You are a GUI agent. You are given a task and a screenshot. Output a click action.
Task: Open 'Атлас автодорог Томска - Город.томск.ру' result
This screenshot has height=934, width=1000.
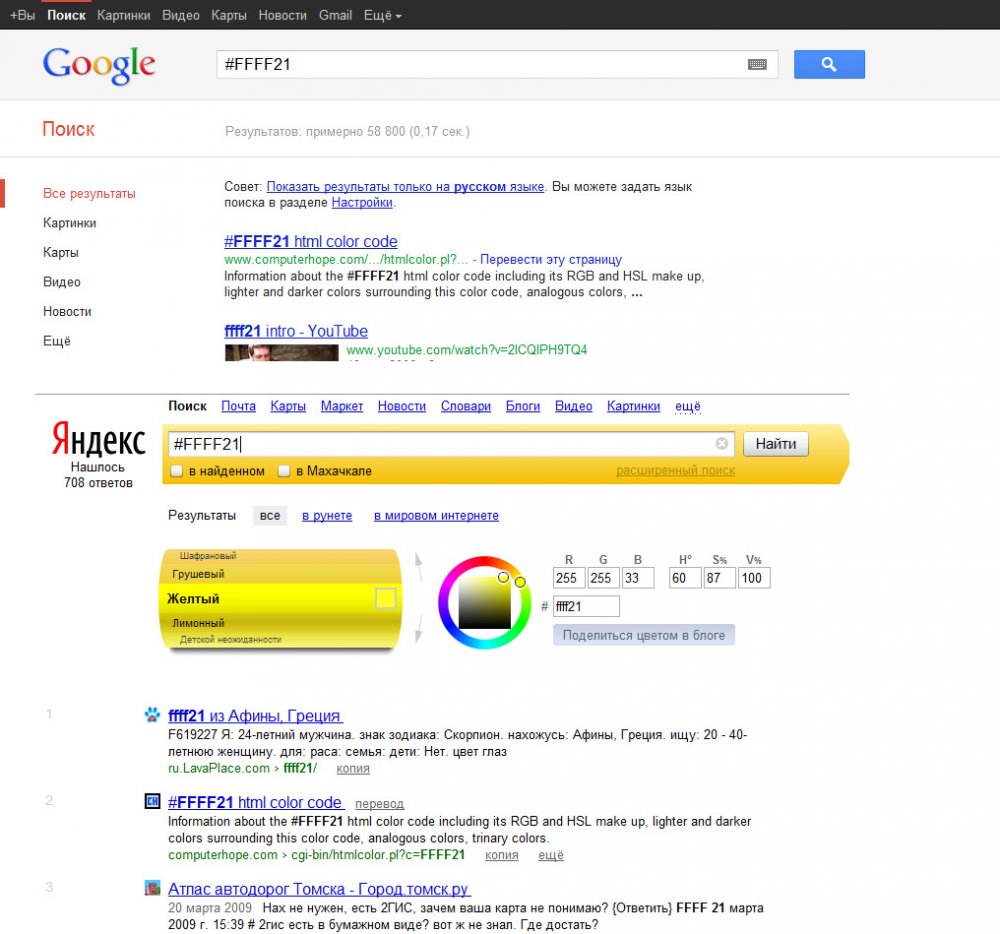pos(318,889)
